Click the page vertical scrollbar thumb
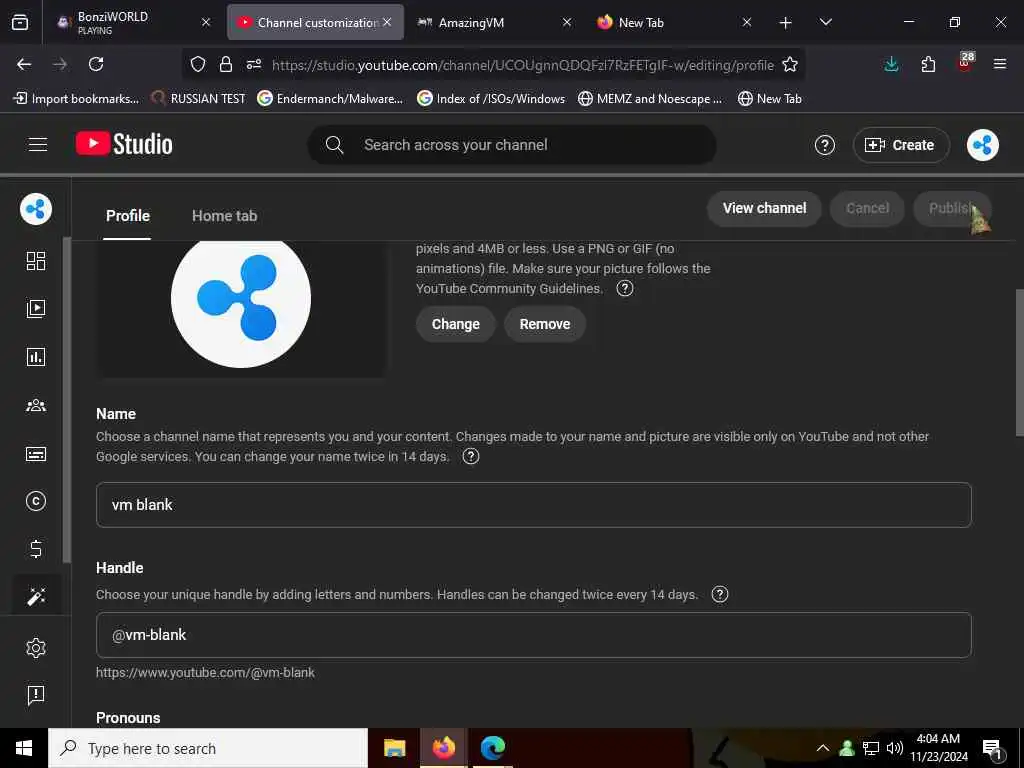The width and height of the screenshot is (1024, 768). (x=1019, y=362)
